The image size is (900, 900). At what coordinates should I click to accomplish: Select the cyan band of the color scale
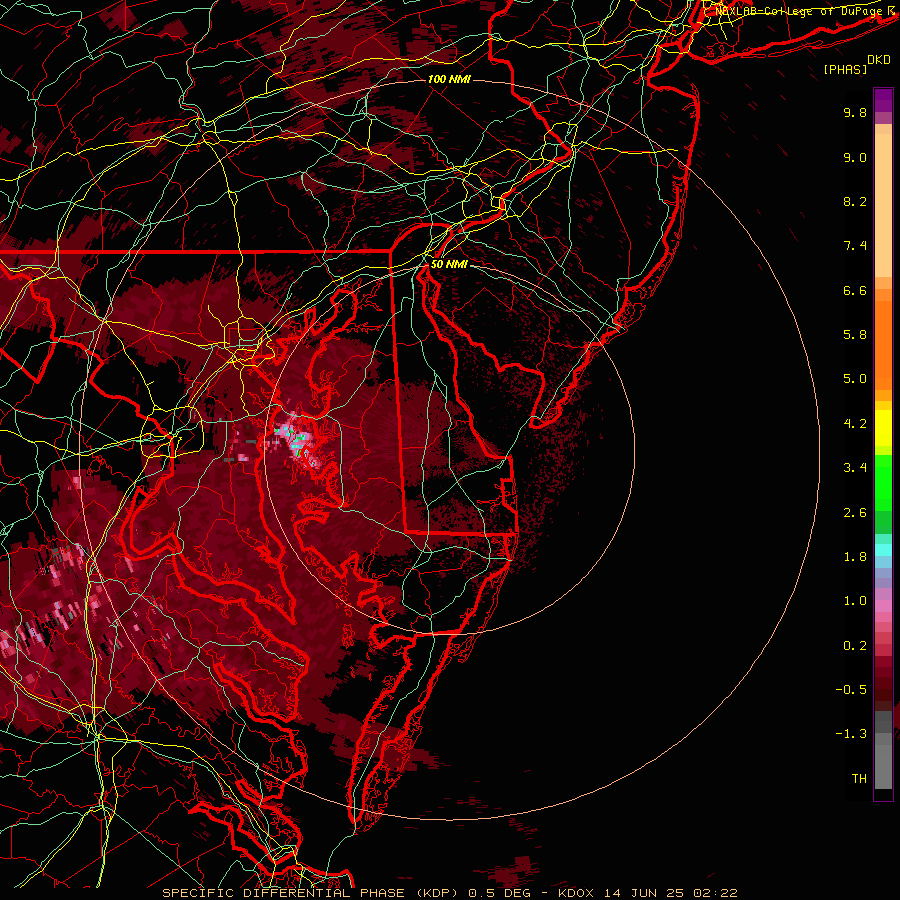click(x=883, y=550)
